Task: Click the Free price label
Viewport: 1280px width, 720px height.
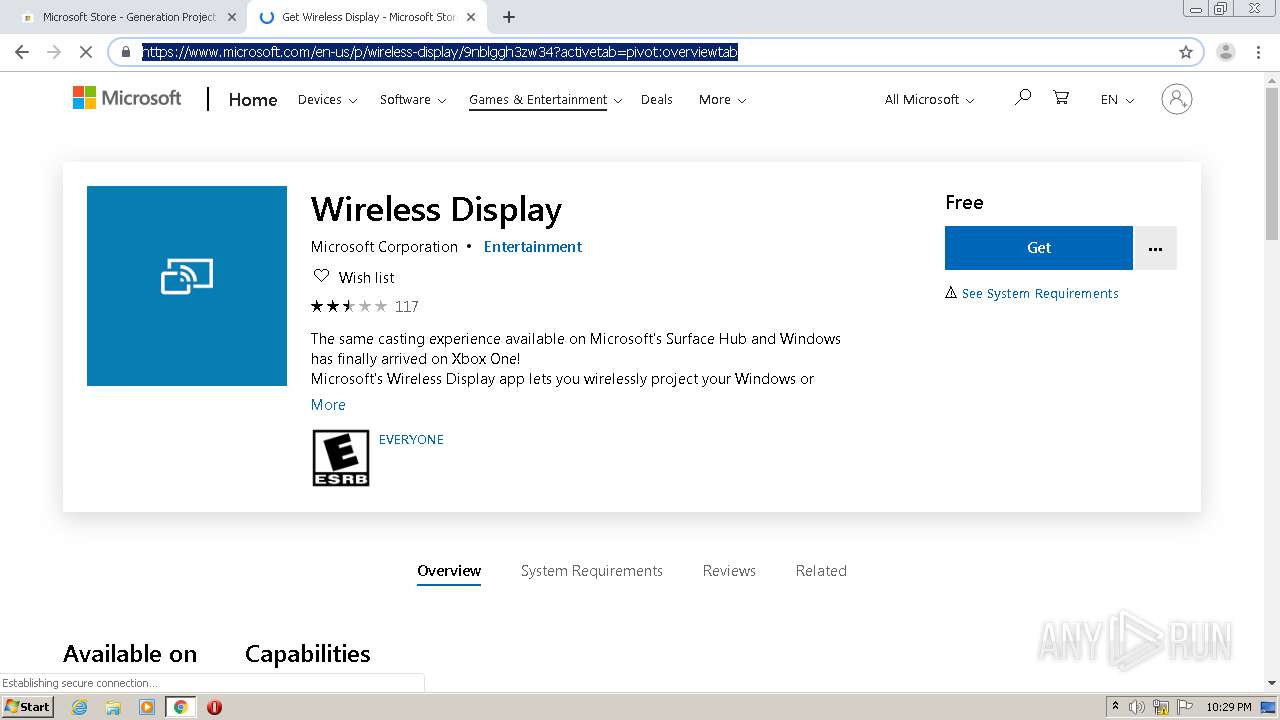Action: (964, 202)
